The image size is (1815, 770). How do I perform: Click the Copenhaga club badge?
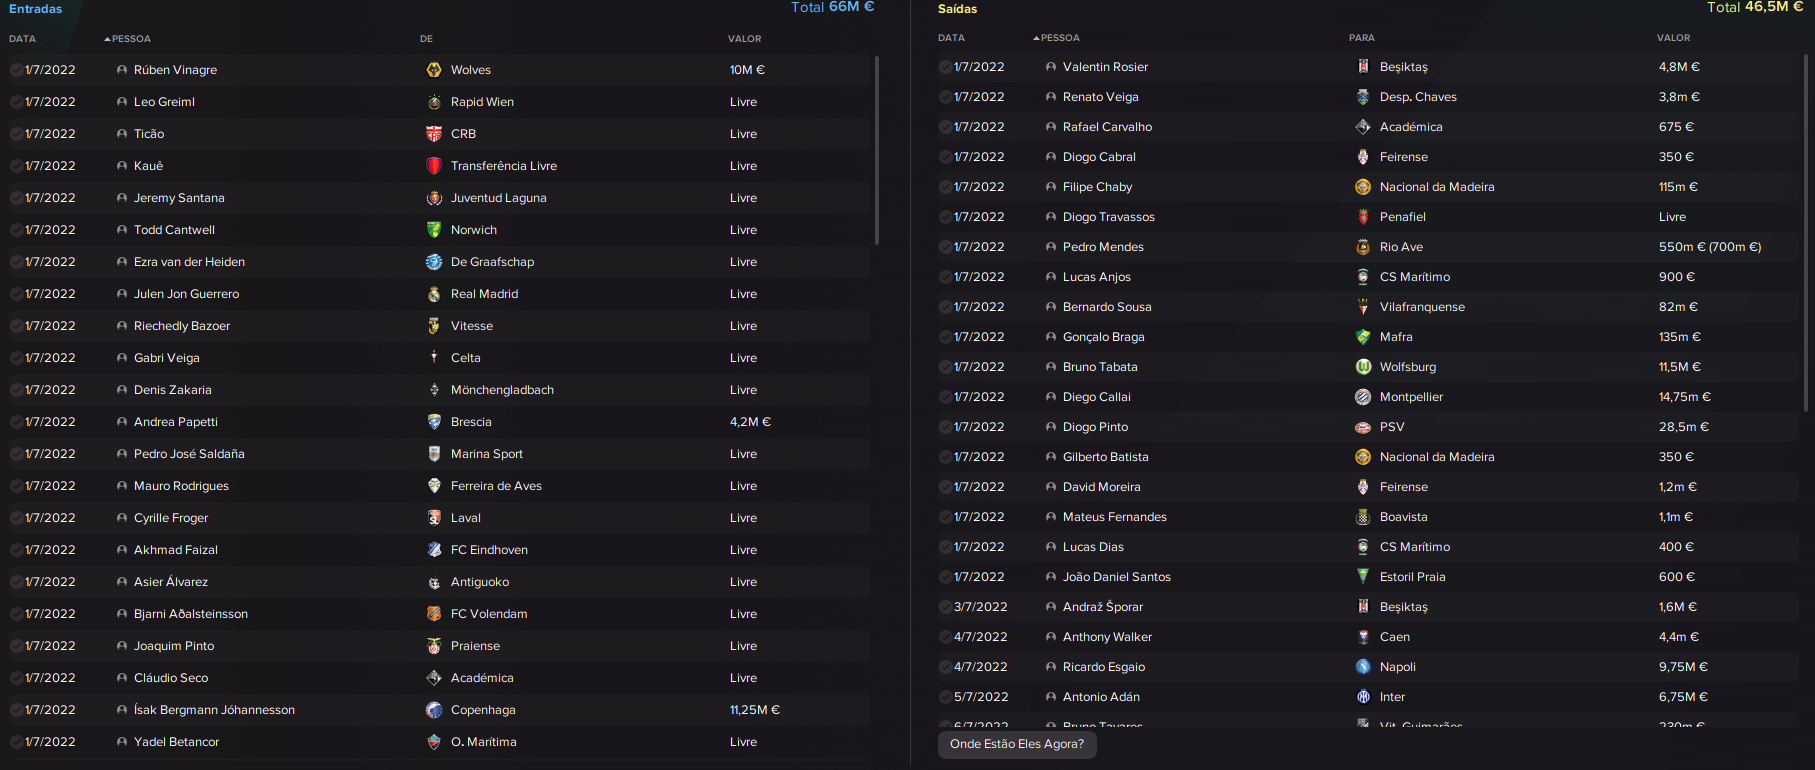[x=434, y=710]
